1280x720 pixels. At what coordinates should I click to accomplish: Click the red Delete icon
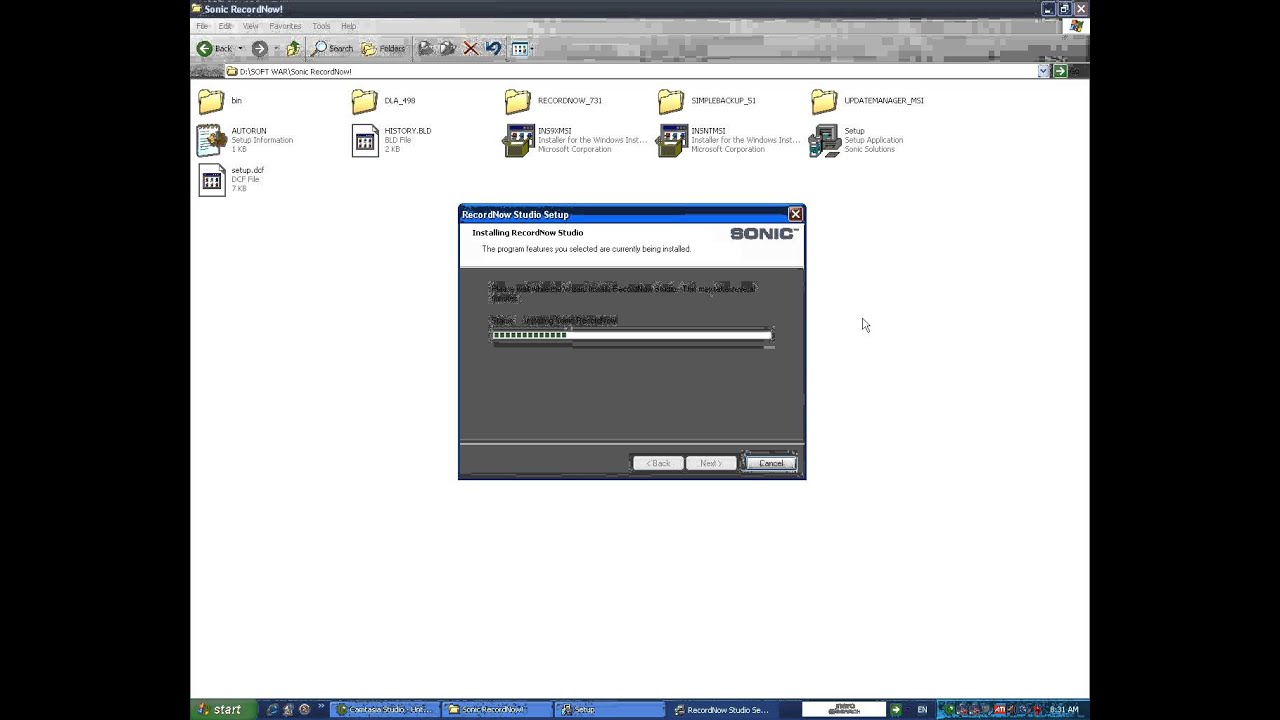[x=470, y=48]
